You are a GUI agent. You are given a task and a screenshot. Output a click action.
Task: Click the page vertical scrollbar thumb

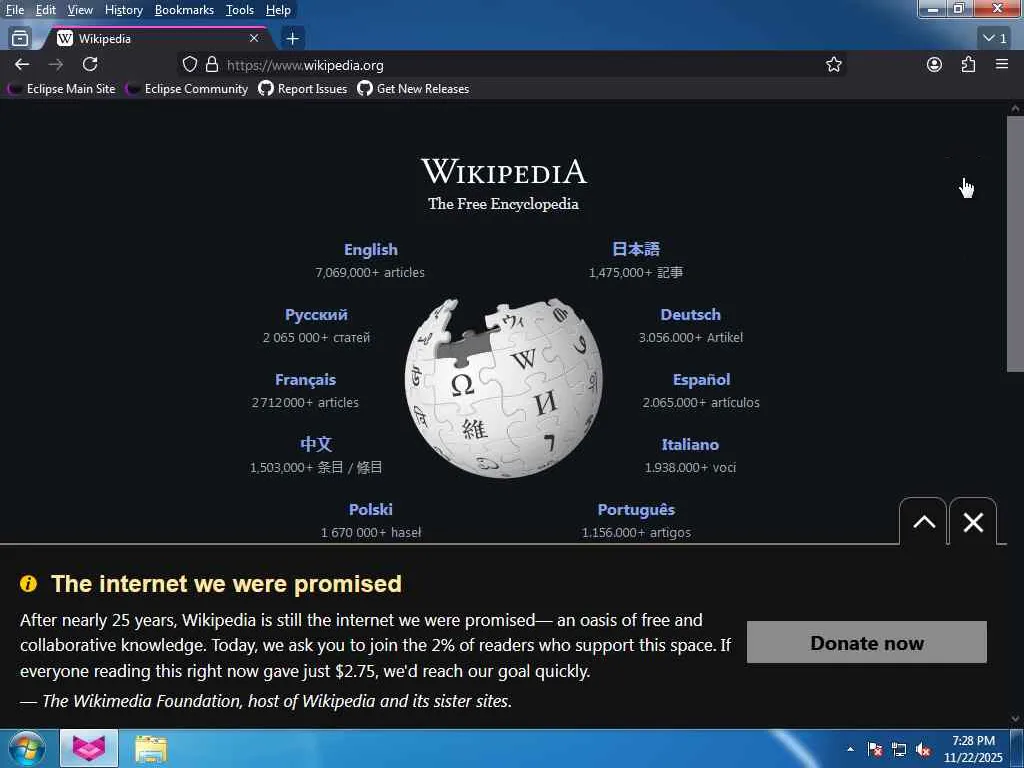[x=1015, y=244]
